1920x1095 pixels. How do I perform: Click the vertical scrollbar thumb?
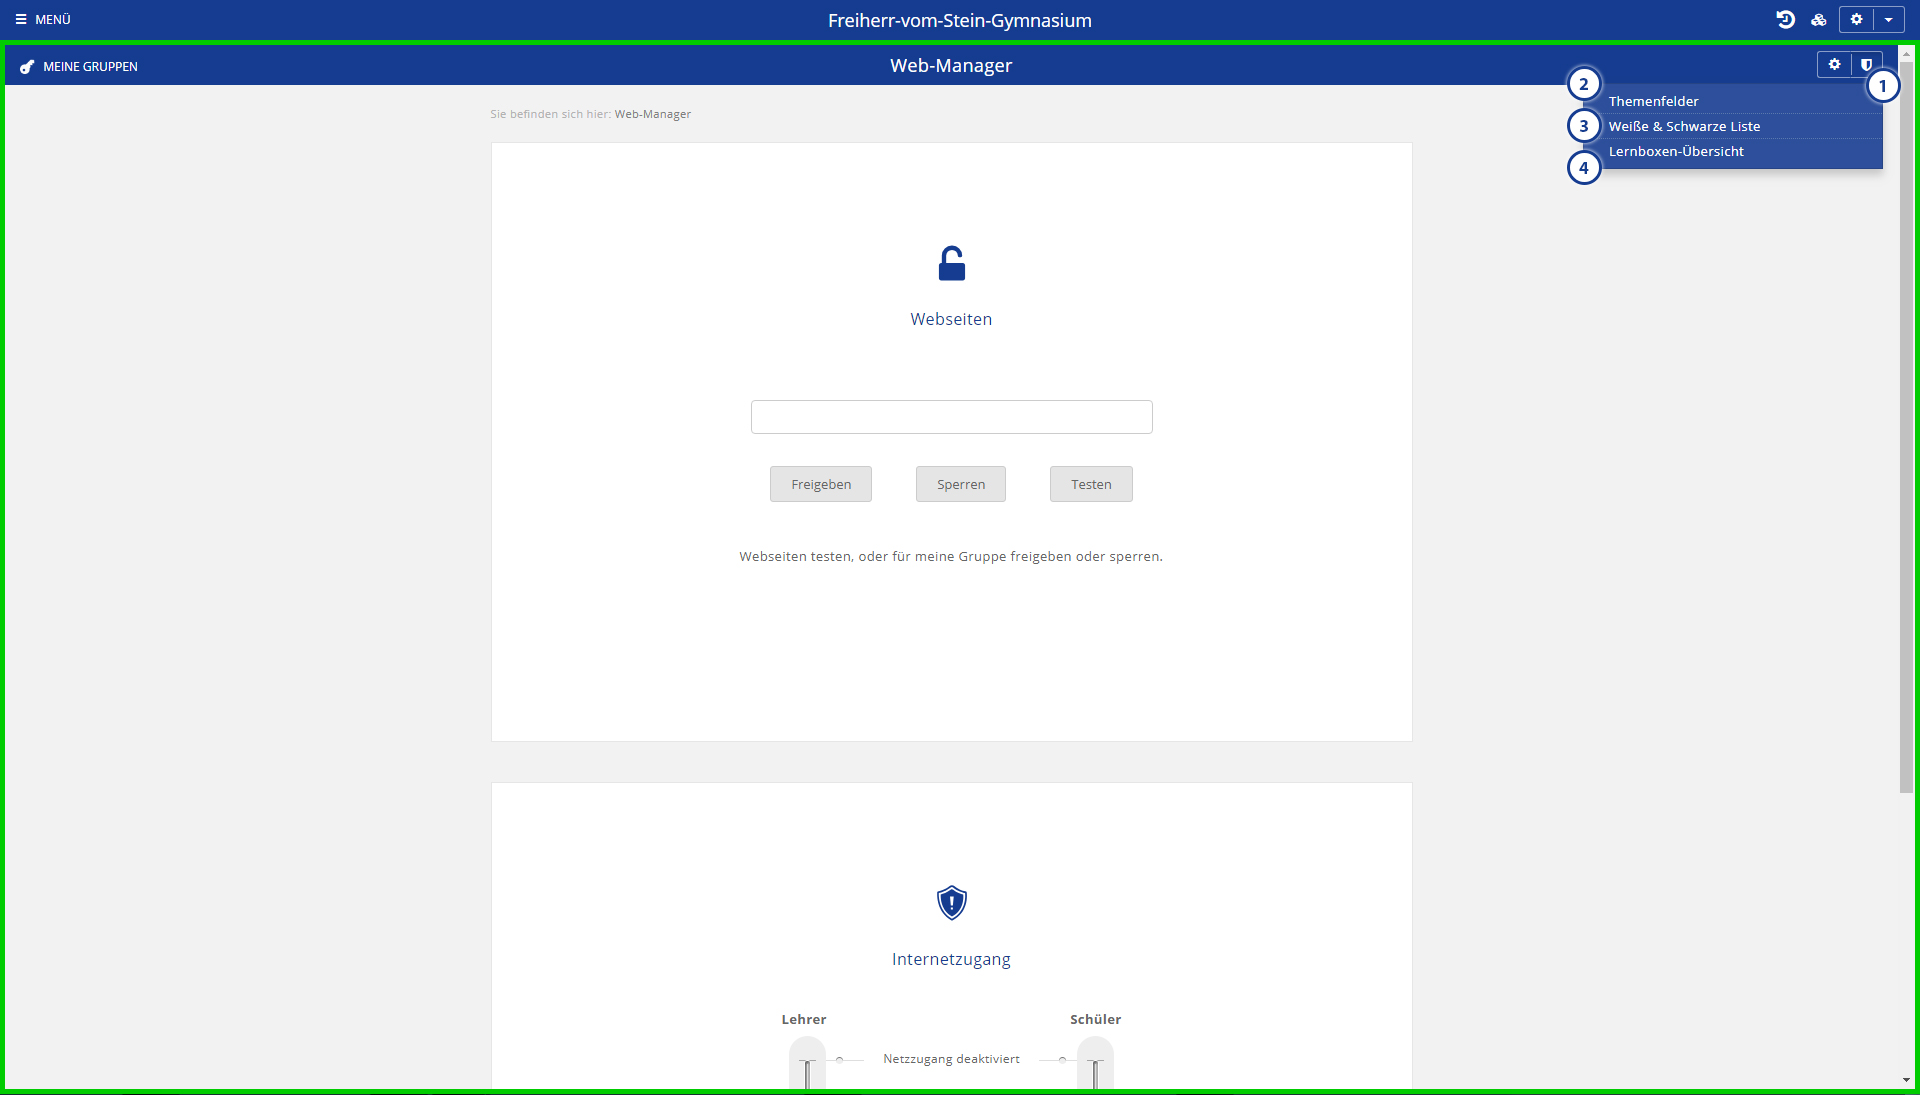pyautogui.click(x=1906, y=428)
